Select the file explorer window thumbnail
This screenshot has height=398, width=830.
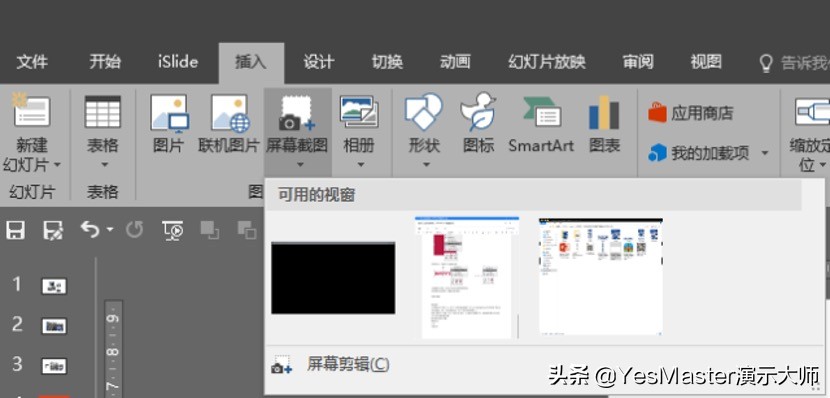(x=601, y=276)
